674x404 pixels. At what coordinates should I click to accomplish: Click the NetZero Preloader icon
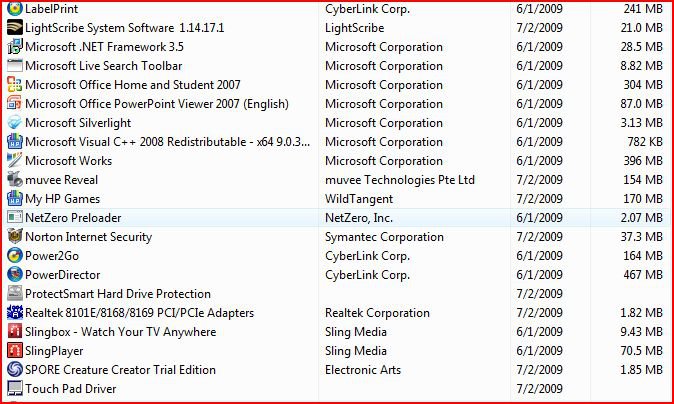point(15,217)
